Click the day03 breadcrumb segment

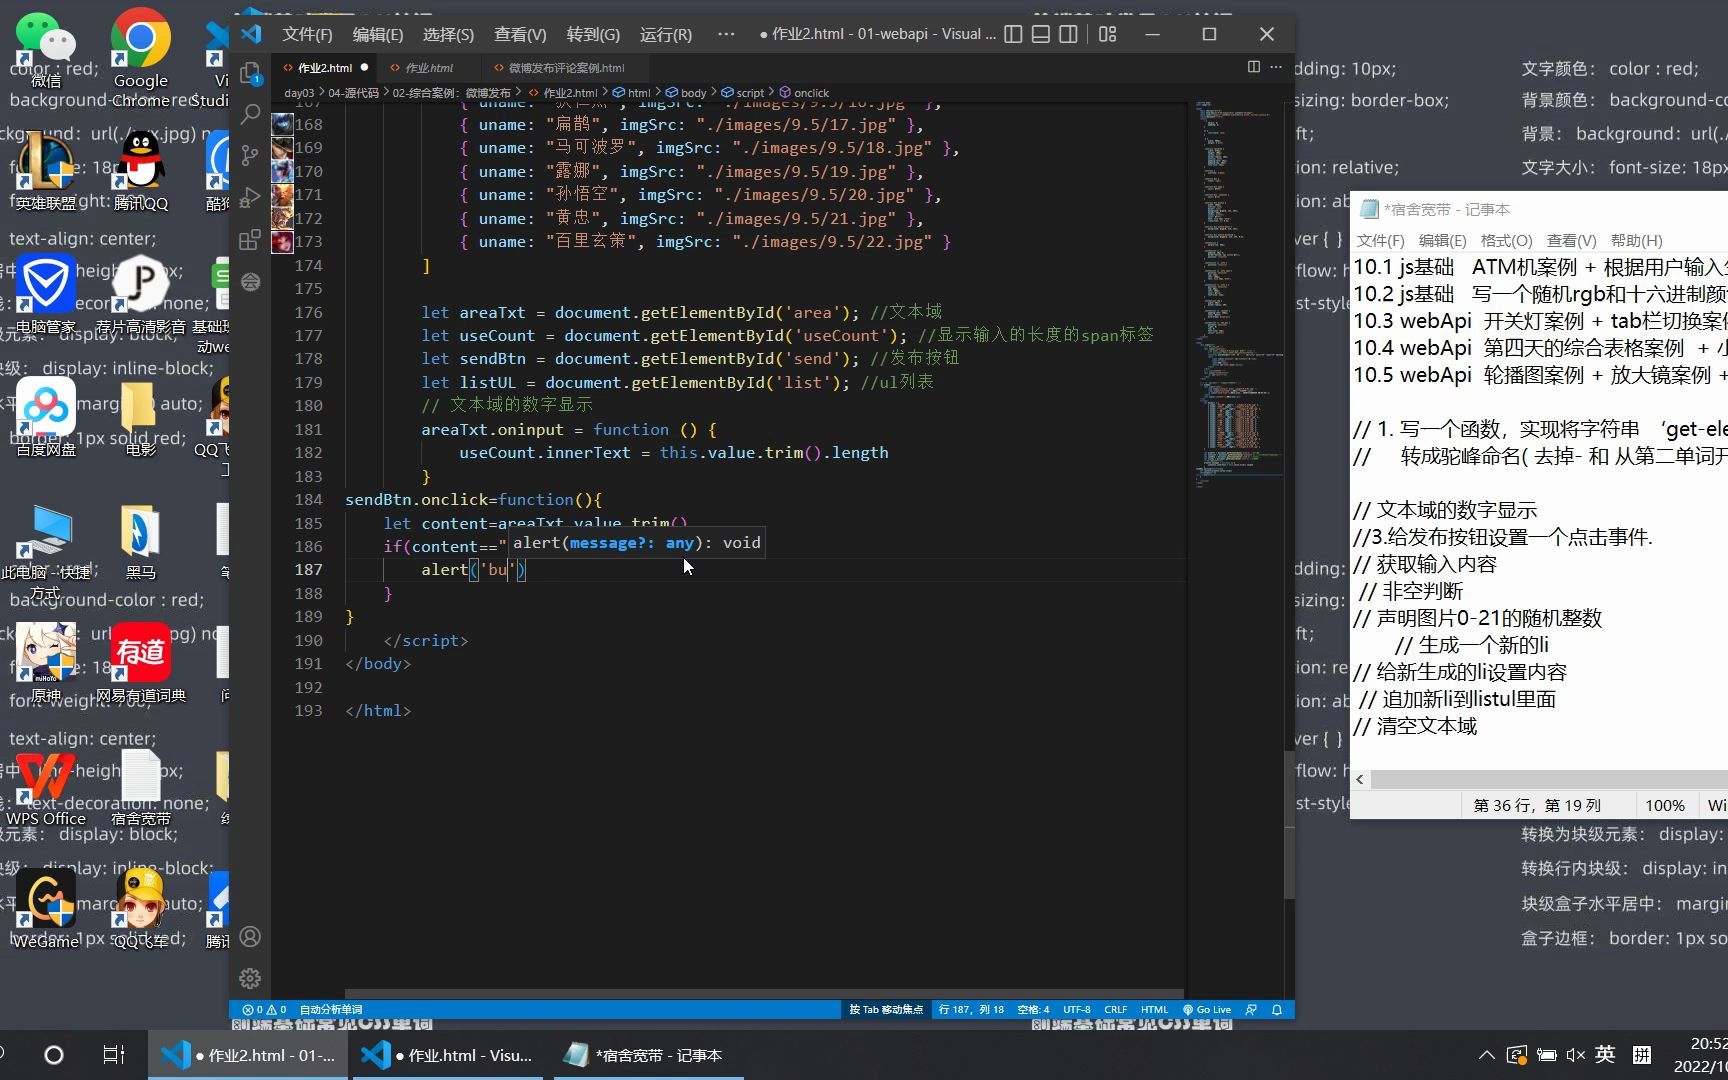pos(299,93)
